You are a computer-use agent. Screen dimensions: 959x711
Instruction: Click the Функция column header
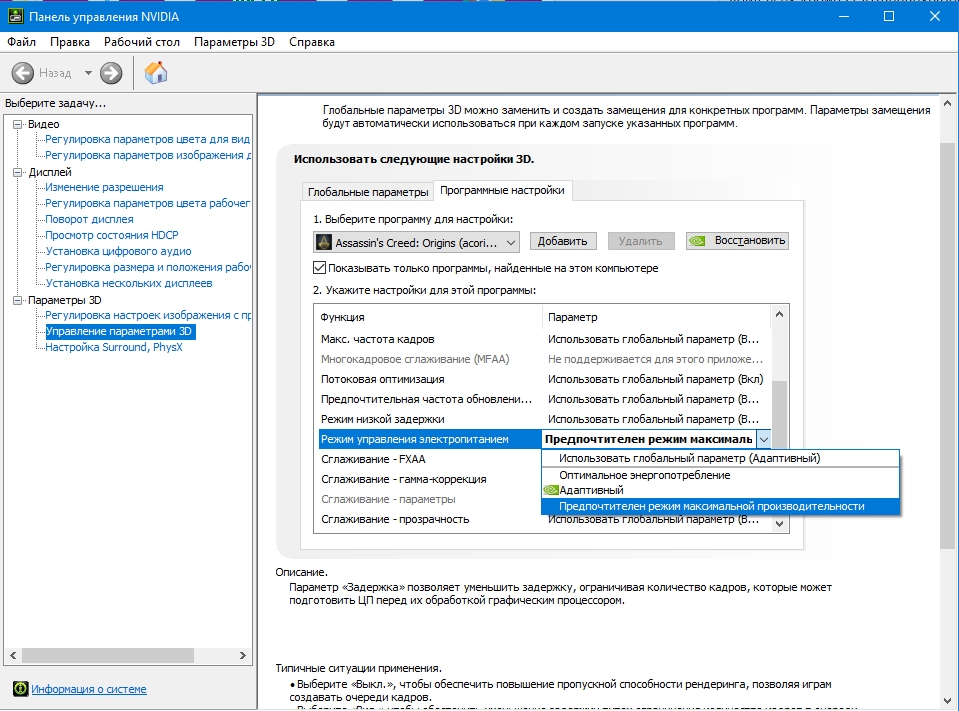[429, 317]
